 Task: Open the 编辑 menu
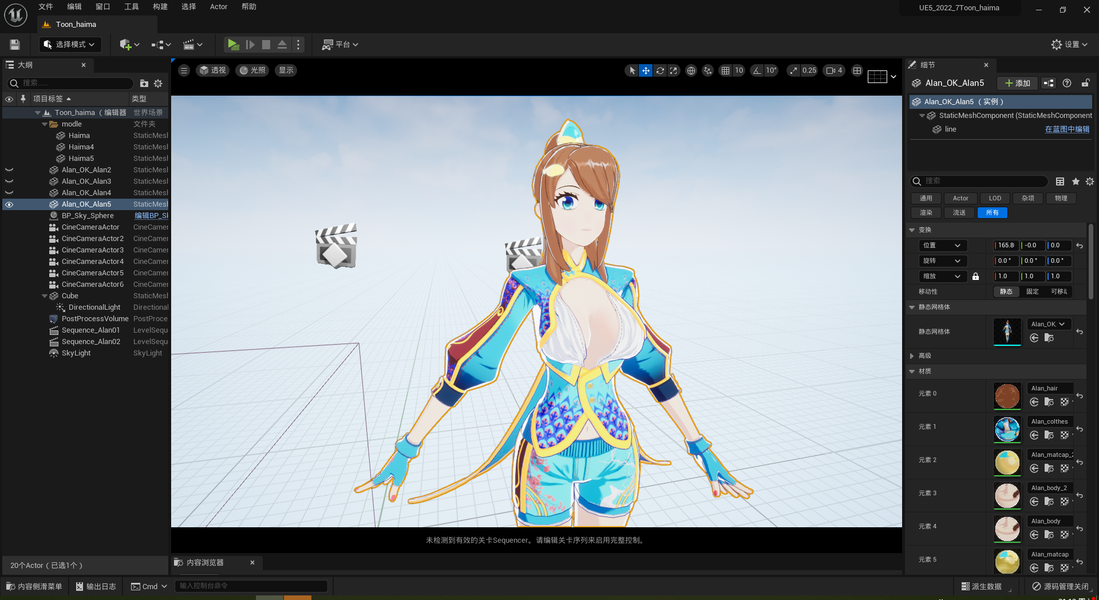click(x=74, y=7)
